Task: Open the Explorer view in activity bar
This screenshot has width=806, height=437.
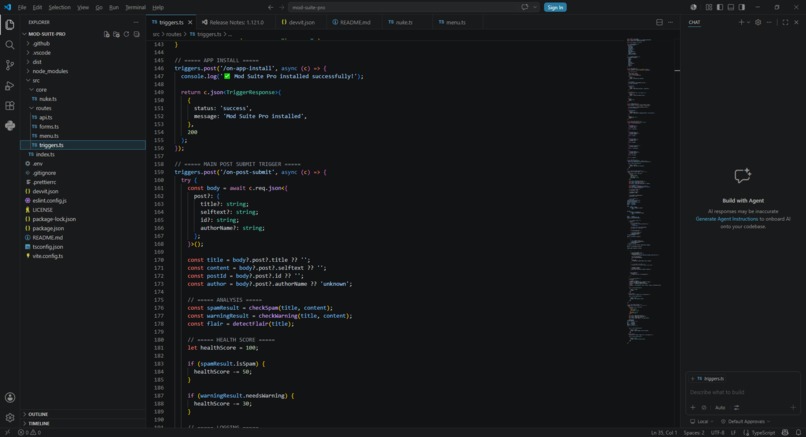Action: pos(10,25)
